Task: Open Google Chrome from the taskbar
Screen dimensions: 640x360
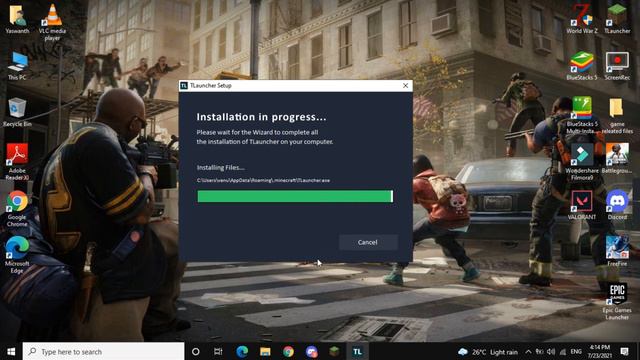Action: tap(288, 351)
